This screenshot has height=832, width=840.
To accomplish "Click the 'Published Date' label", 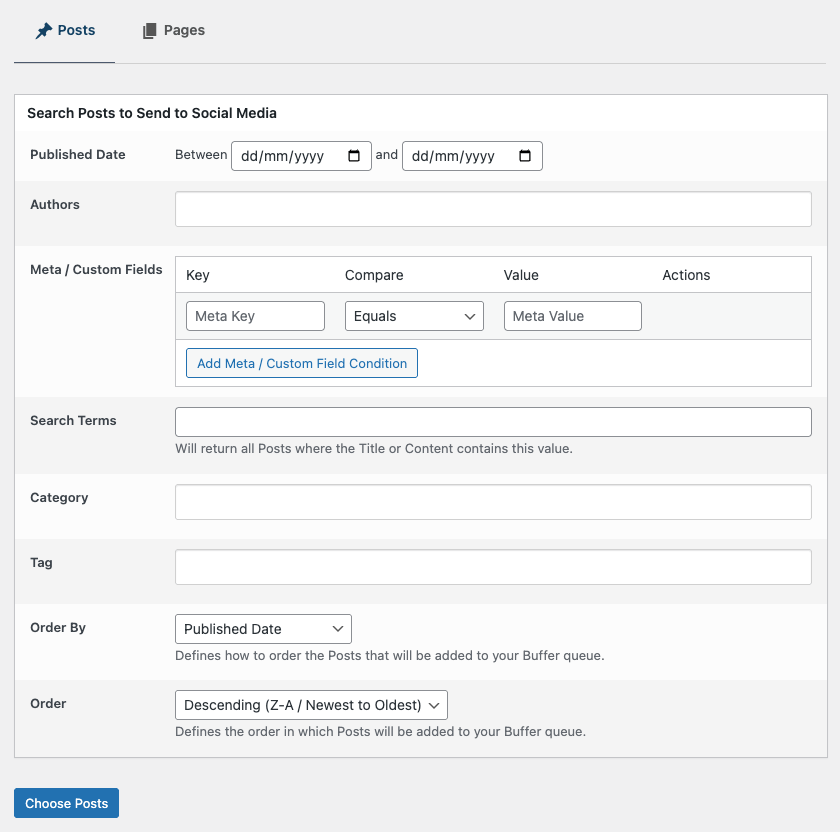I will [x=78, y=154].
